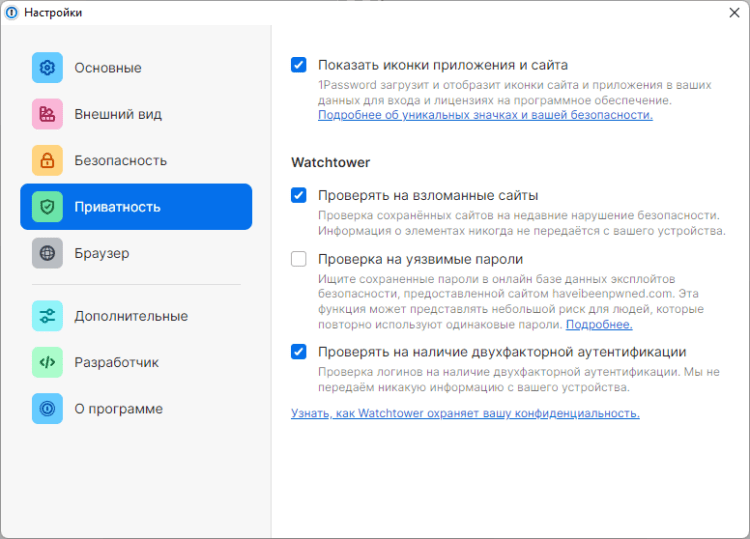Click the Приватность shield icon

point(47,207)
